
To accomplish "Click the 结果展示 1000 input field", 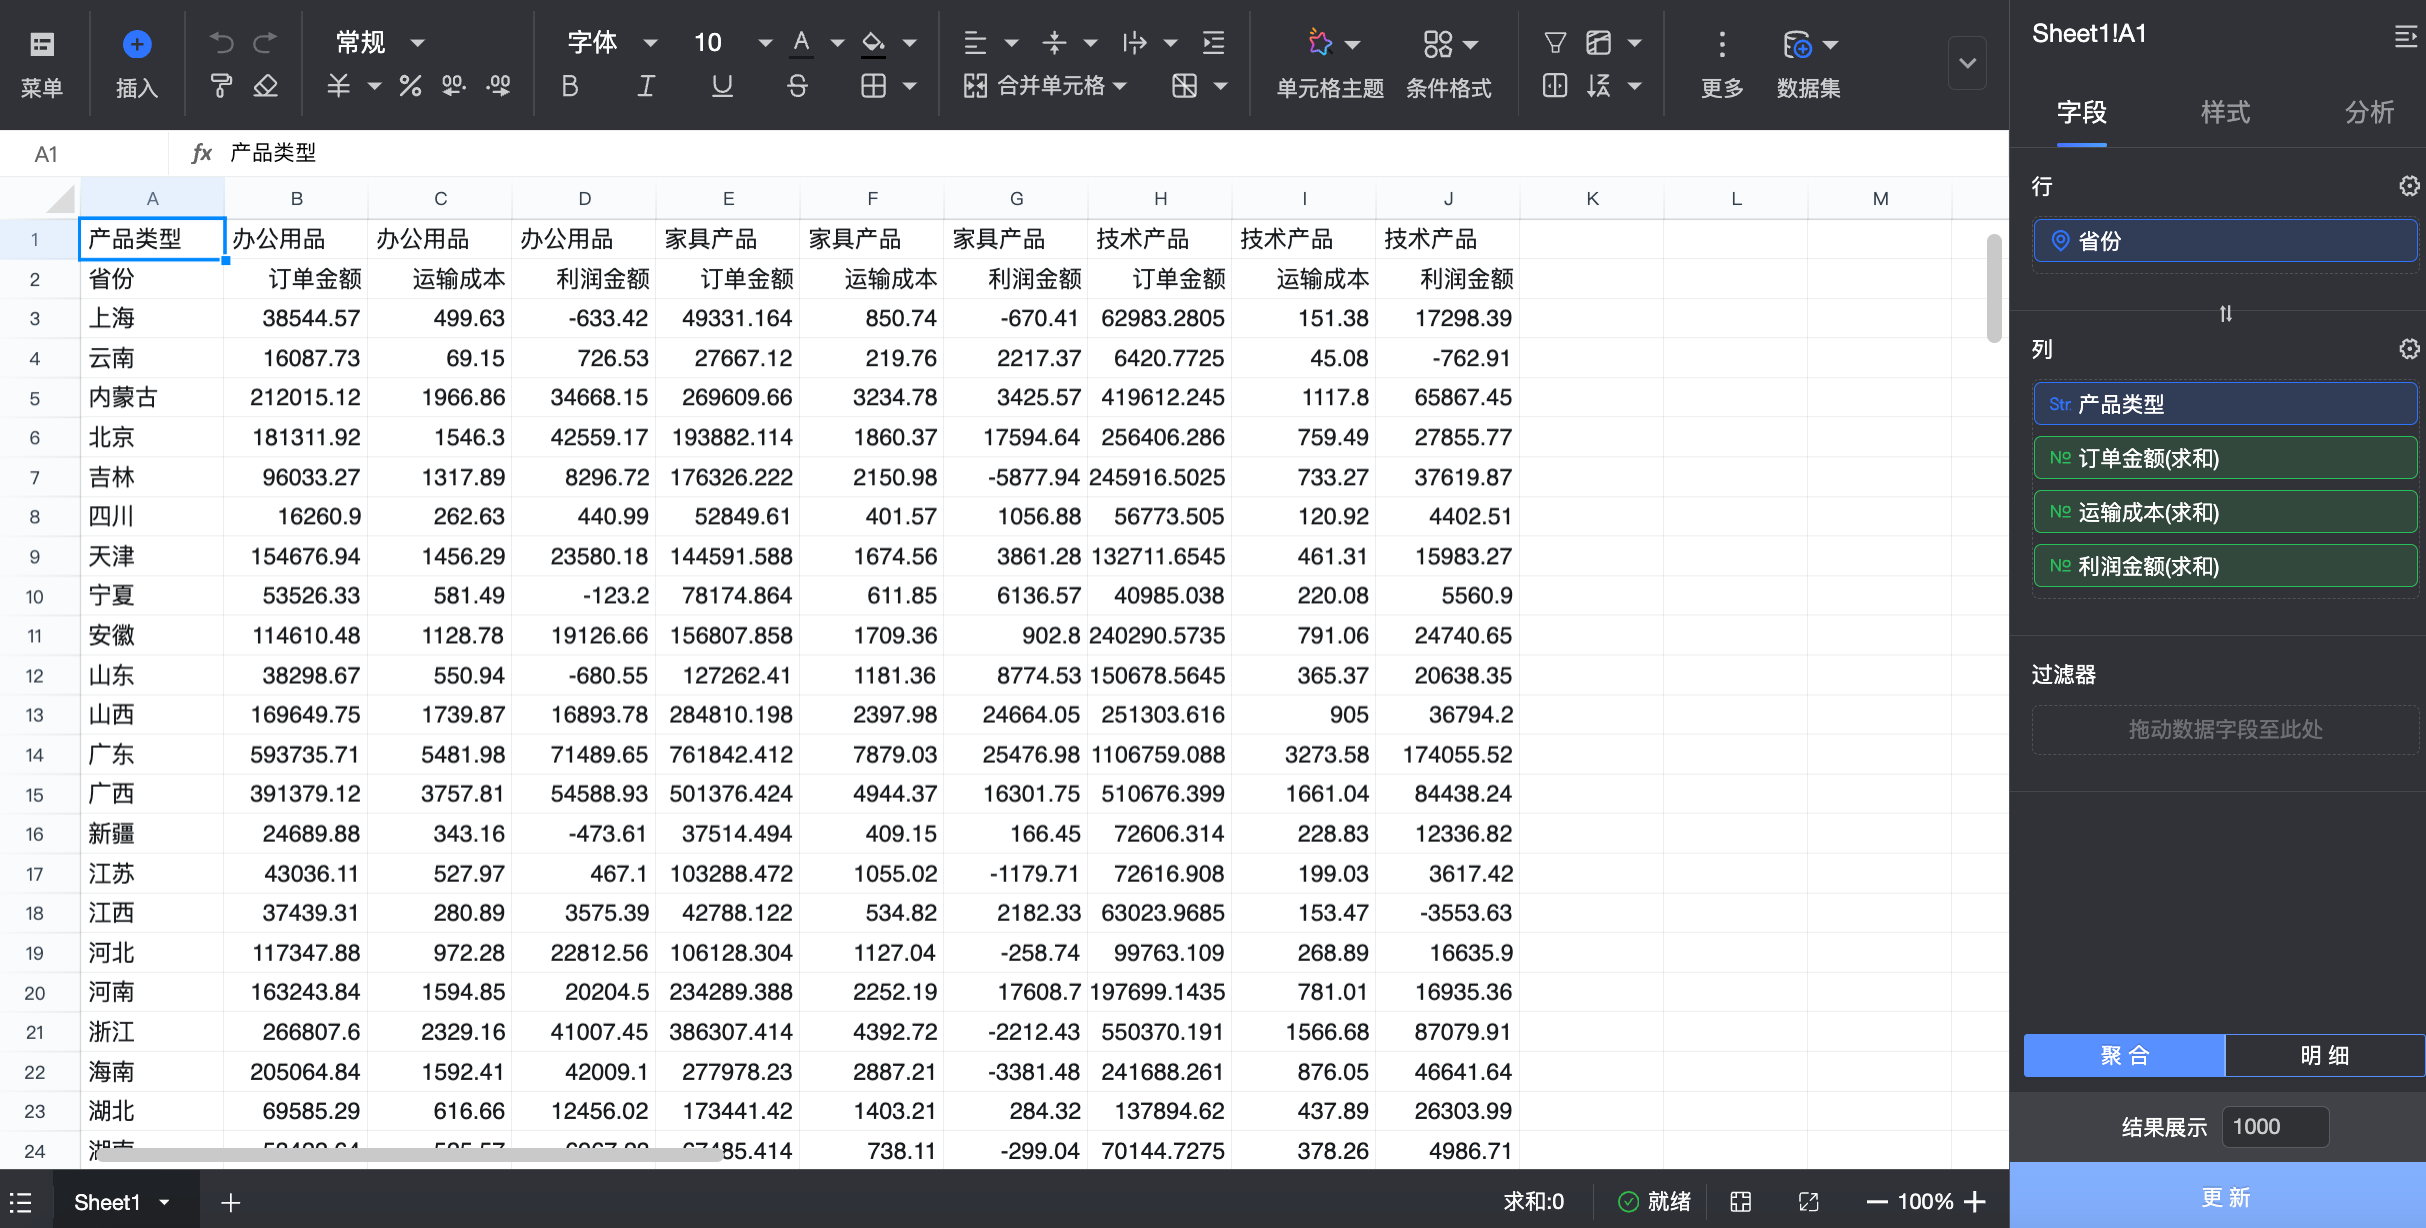I will click(x=2274, y=1127).
